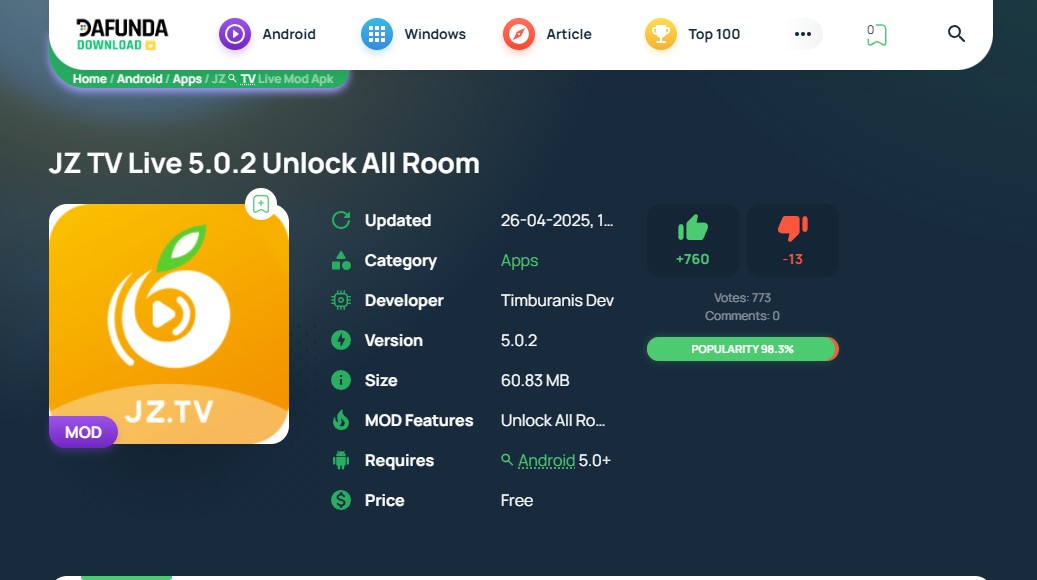Bookmark app using icon on thumbnail

pos(261,204)
